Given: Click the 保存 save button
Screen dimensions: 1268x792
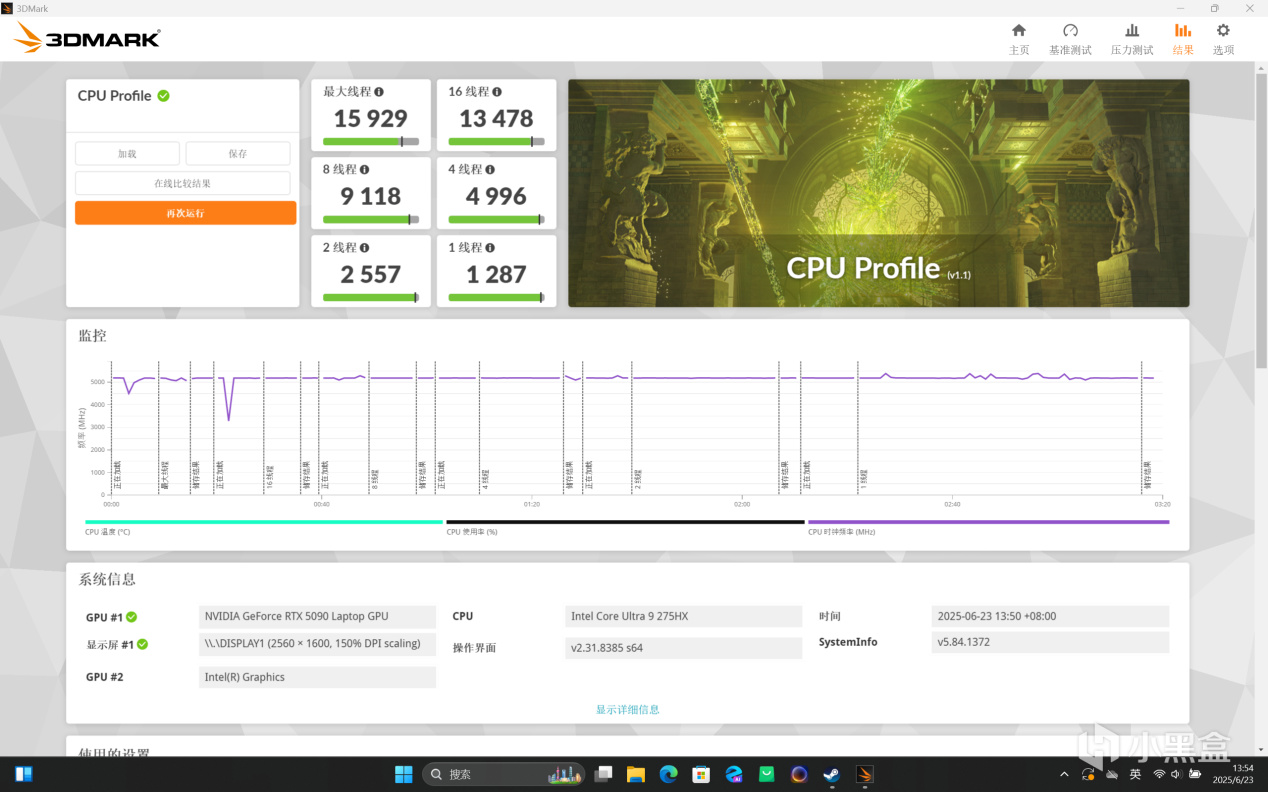Looking at the screenshot, I should (x=238, y=153).
